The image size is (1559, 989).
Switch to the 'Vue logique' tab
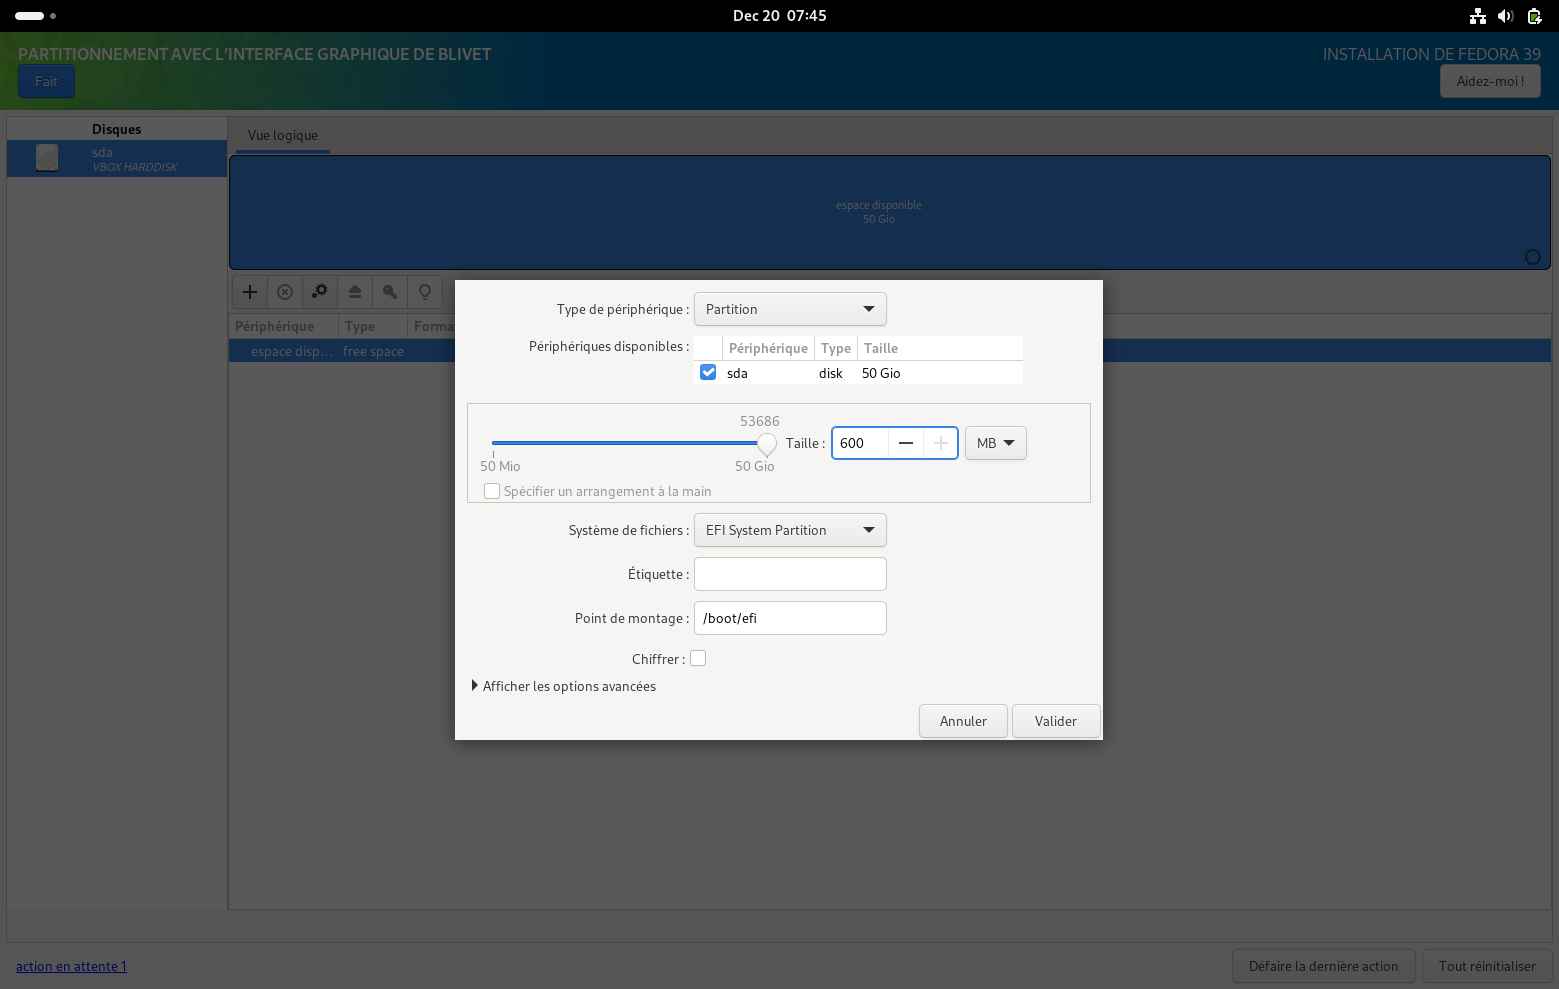283,135
